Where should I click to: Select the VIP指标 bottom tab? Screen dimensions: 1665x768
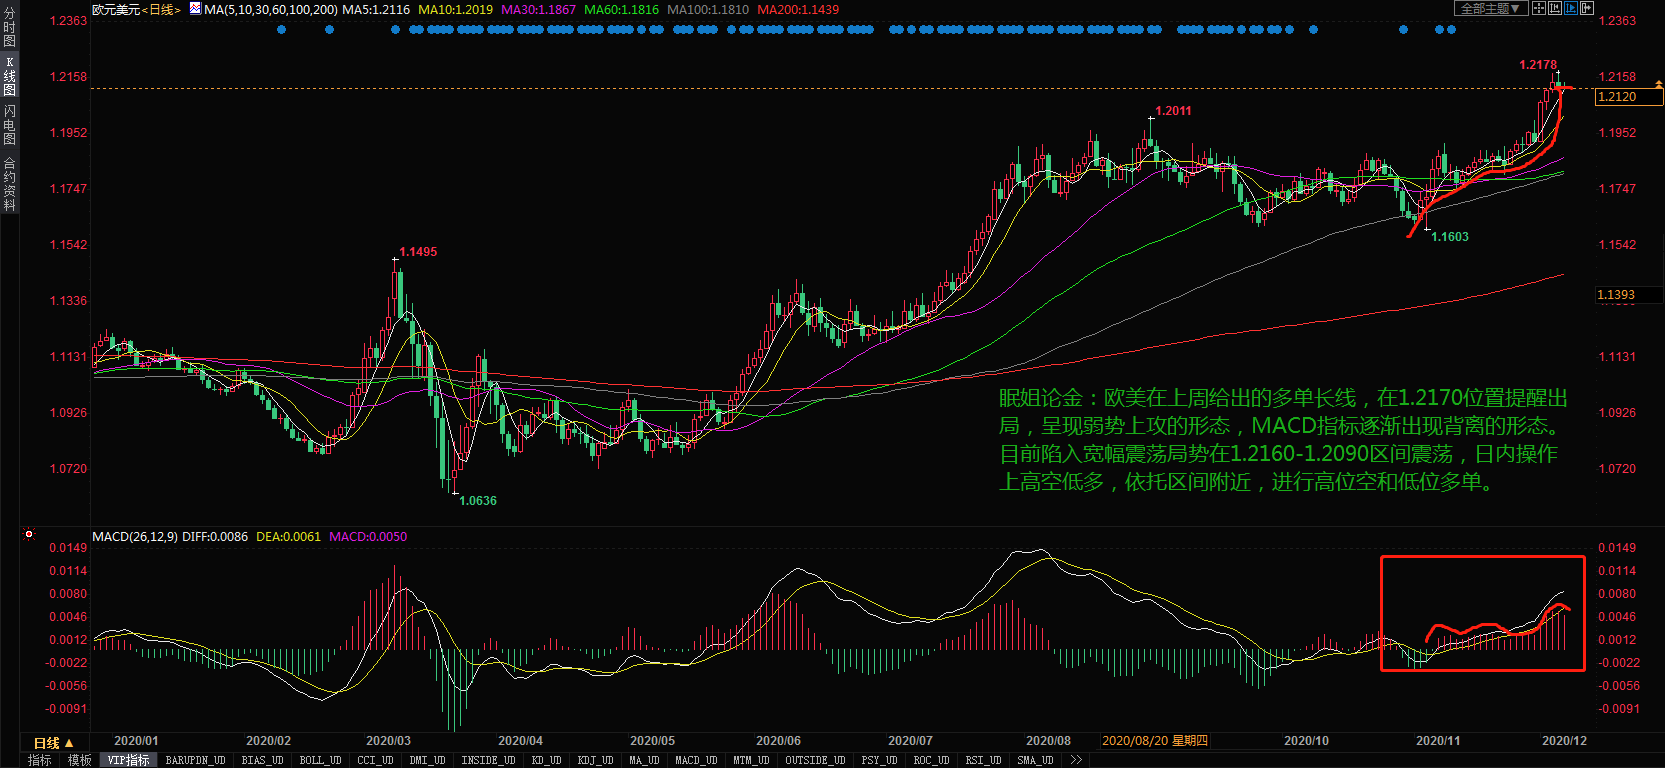pos(129,760)
